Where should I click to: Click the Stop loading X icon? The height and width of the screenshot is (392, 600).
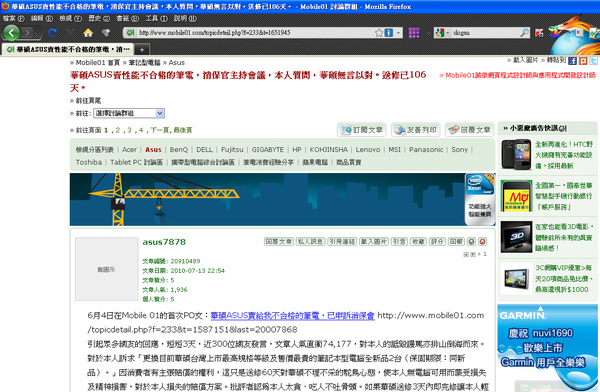pos(70,33)
